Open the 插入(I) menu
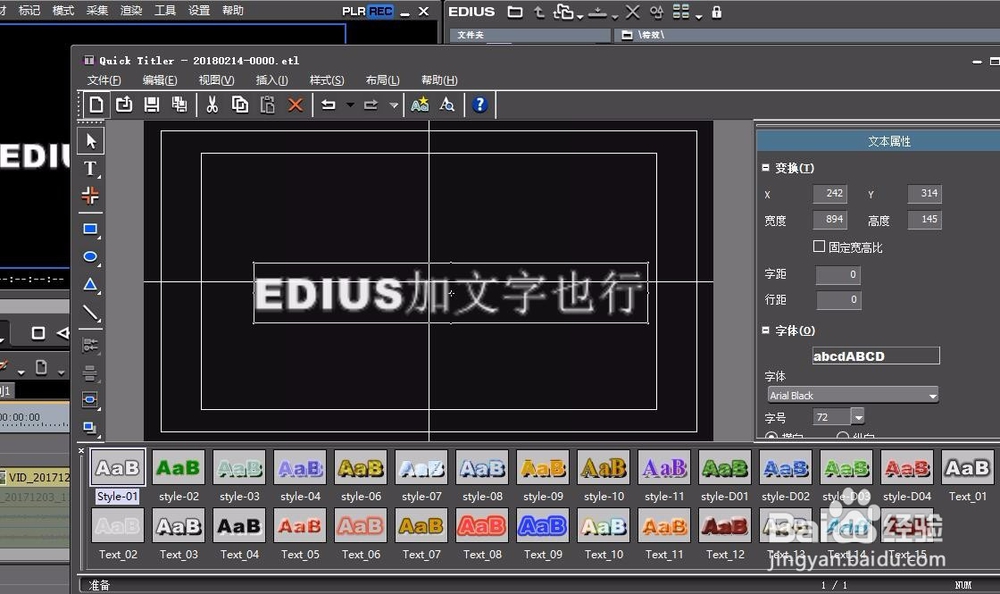 (272, 80)
